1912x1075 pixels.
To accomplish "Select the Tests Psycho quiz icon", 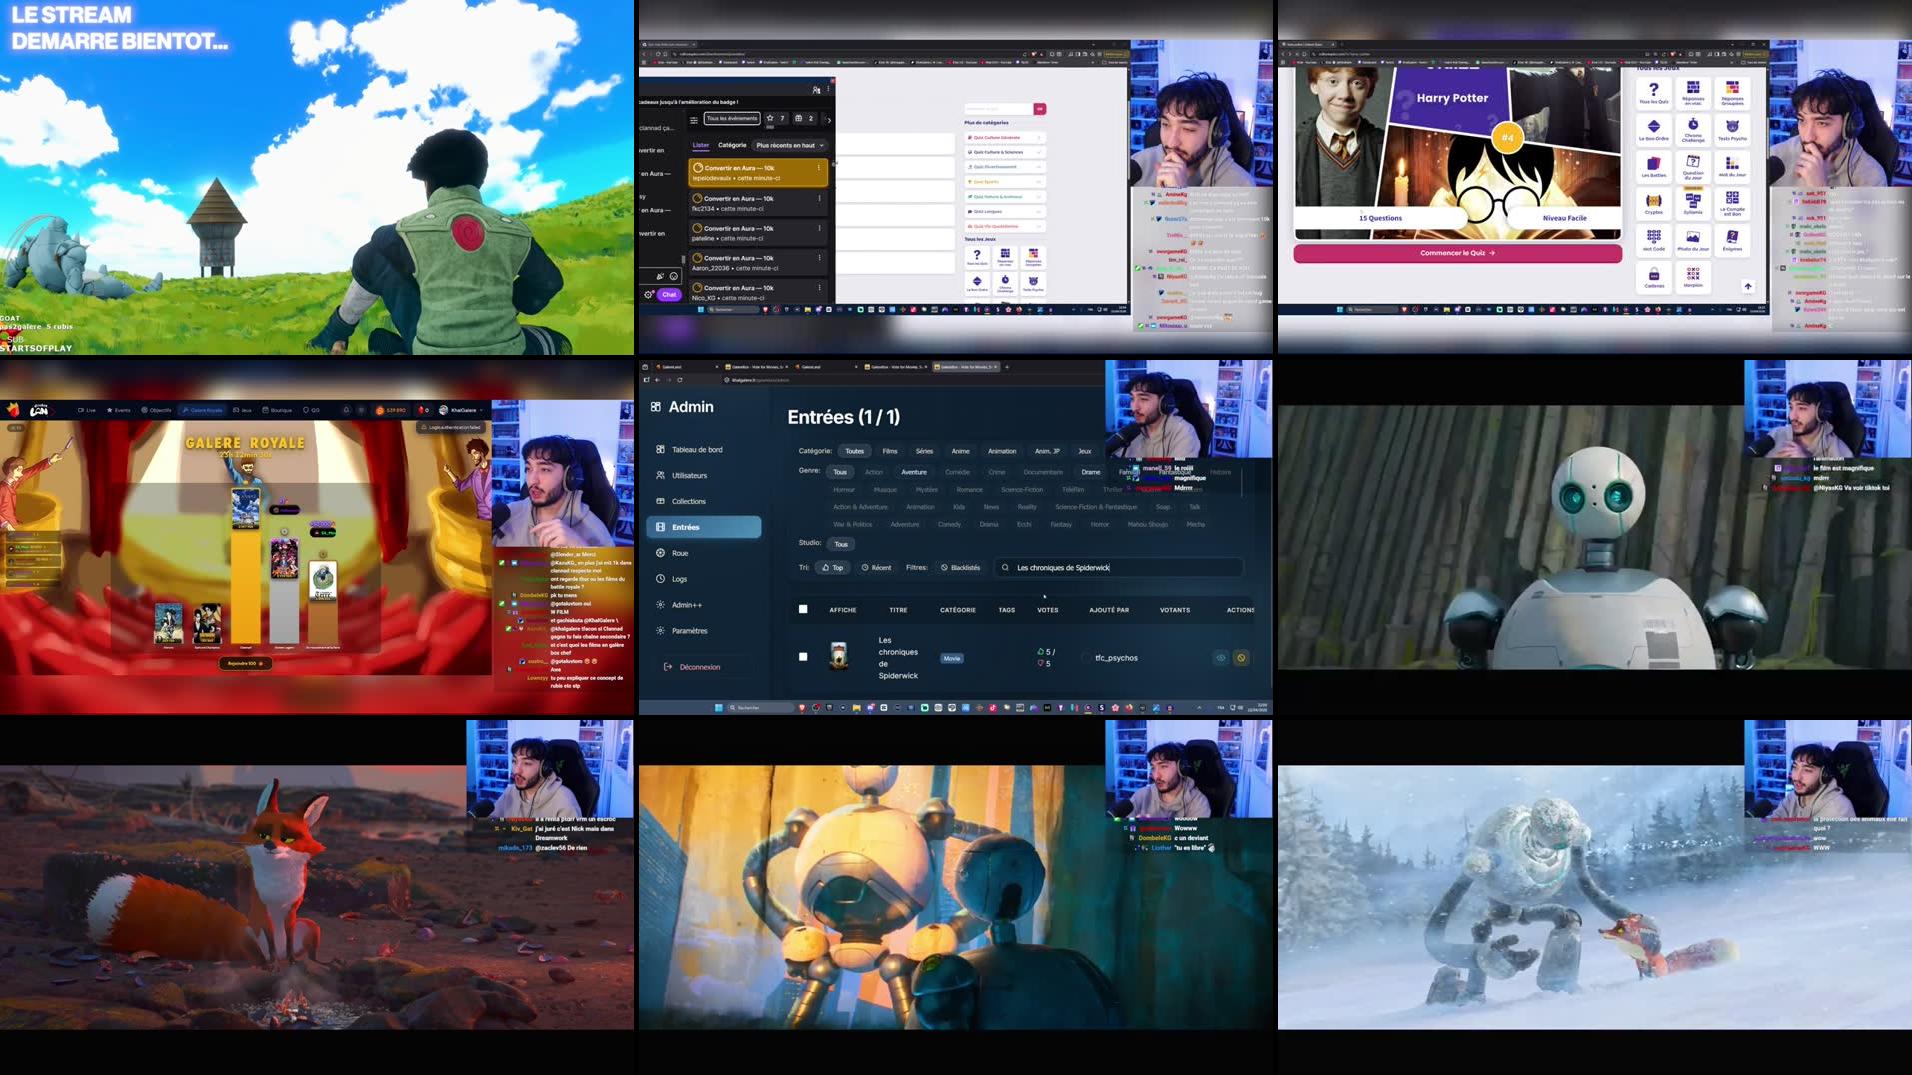I will click(1732, 130).
